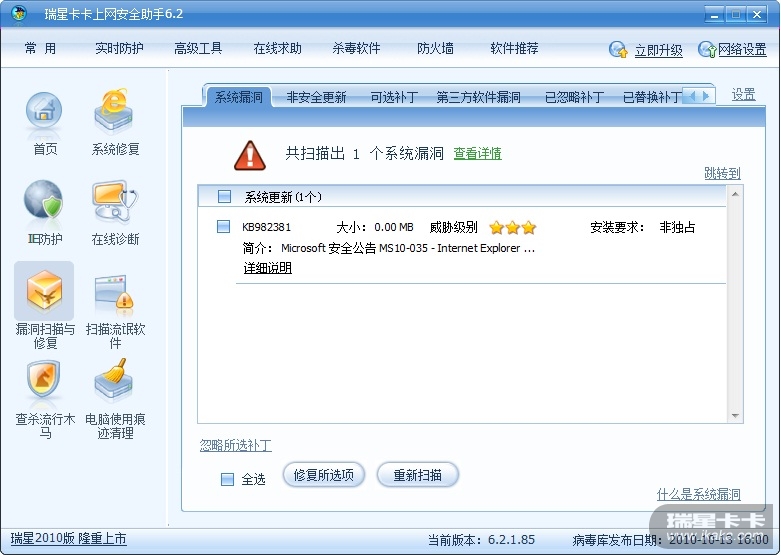Click the 跳转到 jump link
The width and height of the screenshot is (781, 555).
(722, 173)
